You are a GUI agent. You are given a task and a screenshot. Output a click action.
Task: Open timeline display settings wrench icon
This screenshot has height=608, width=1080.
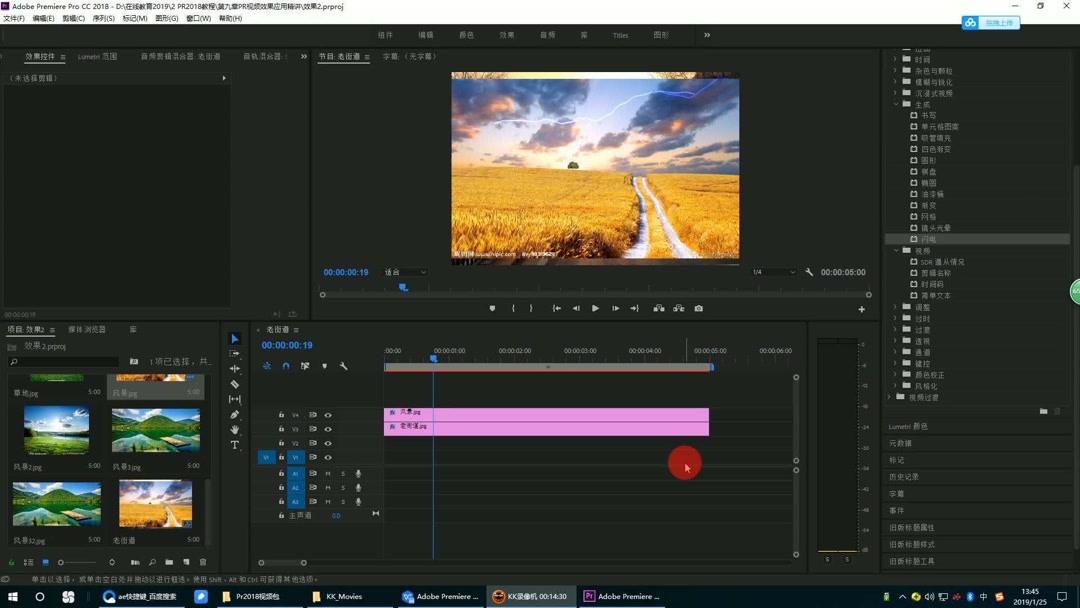coord(343,366)
